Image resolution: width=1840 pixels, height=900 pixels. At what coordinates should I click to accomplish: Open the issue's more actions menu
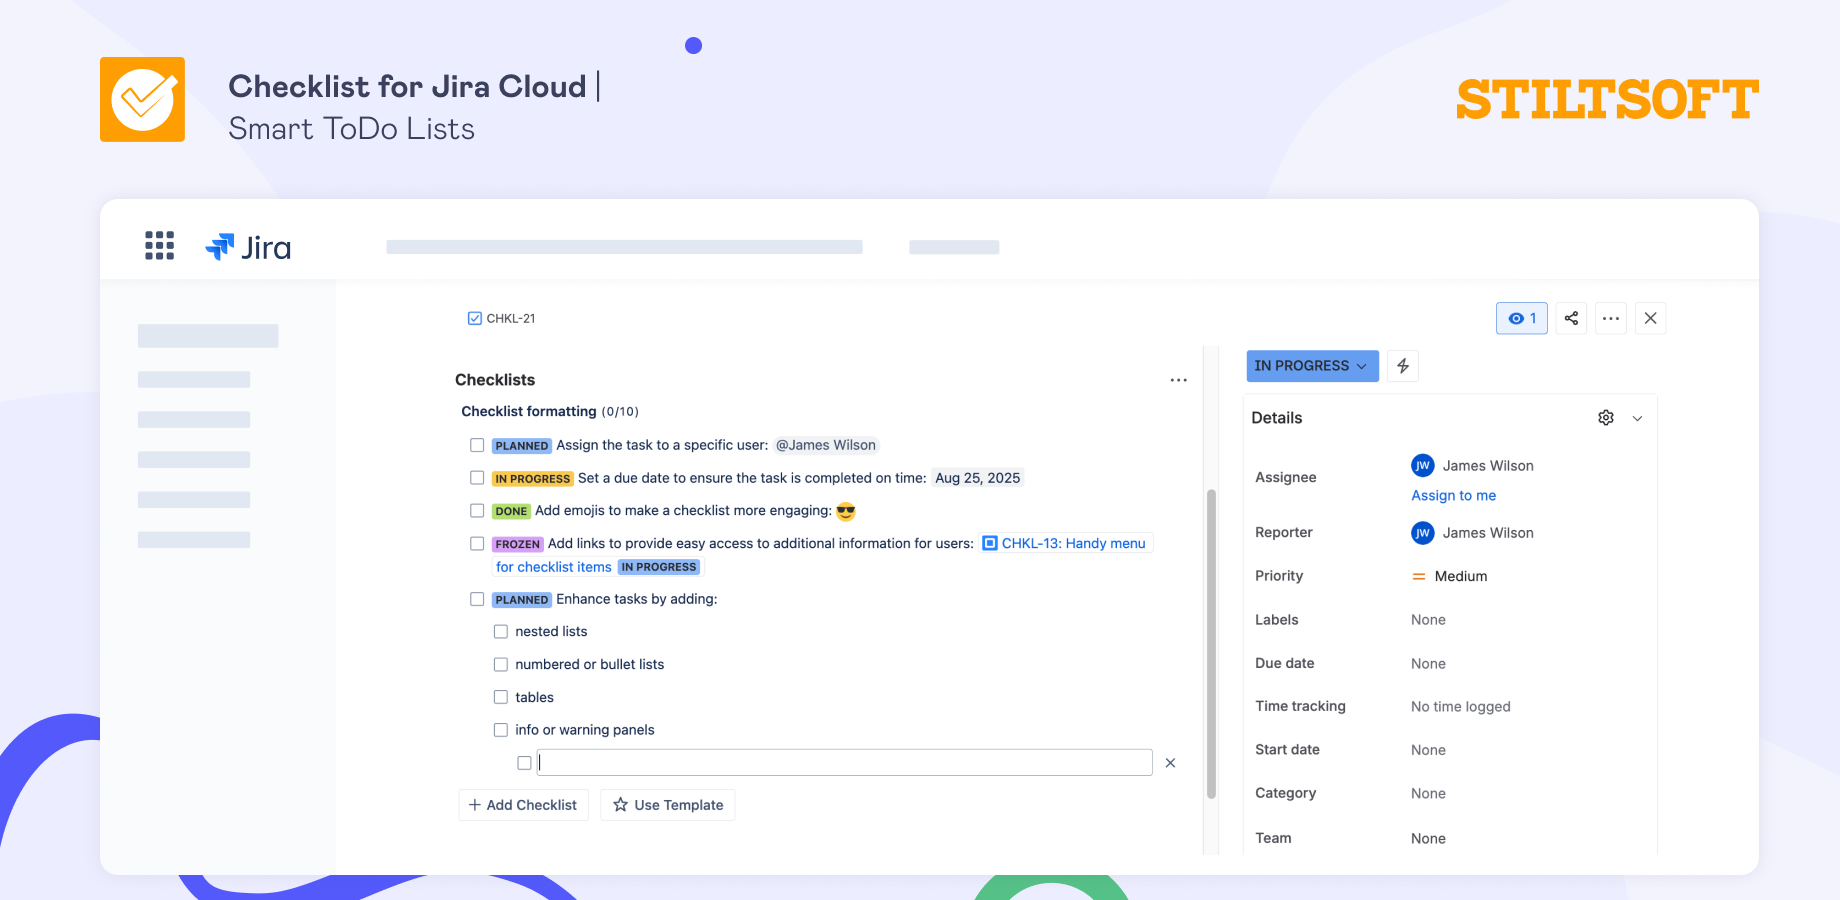(1610, 318)
